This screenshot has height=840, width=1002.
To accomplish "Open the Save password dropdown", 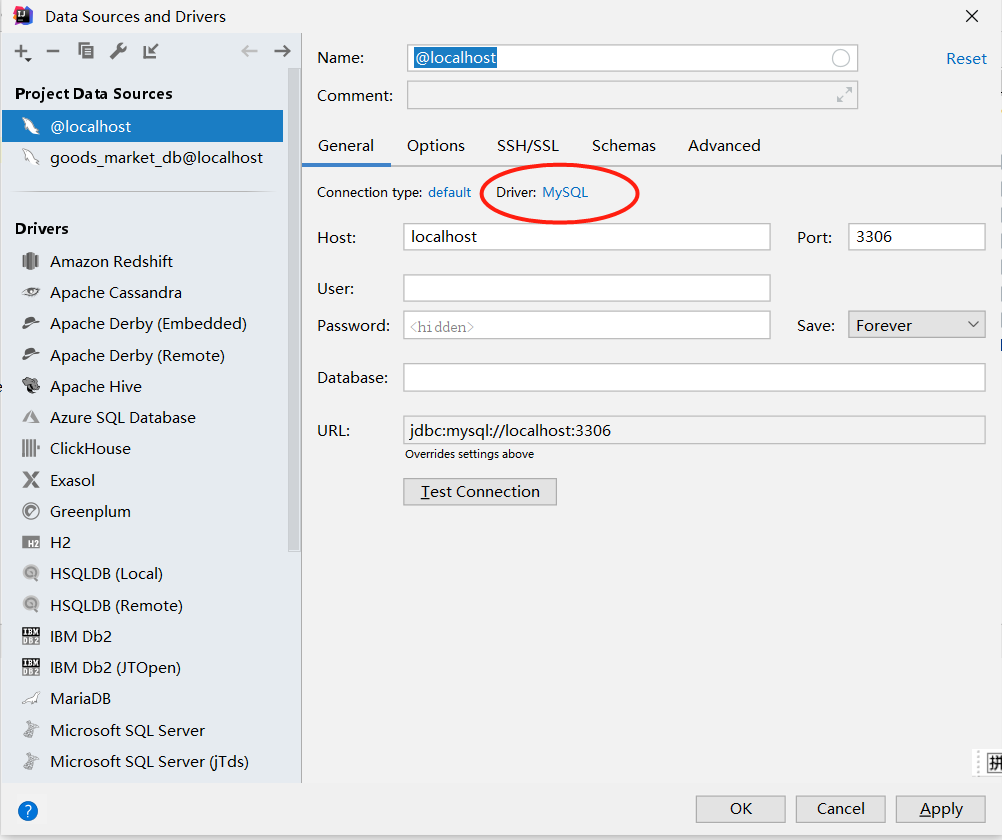I will click(x=916, y=325).
